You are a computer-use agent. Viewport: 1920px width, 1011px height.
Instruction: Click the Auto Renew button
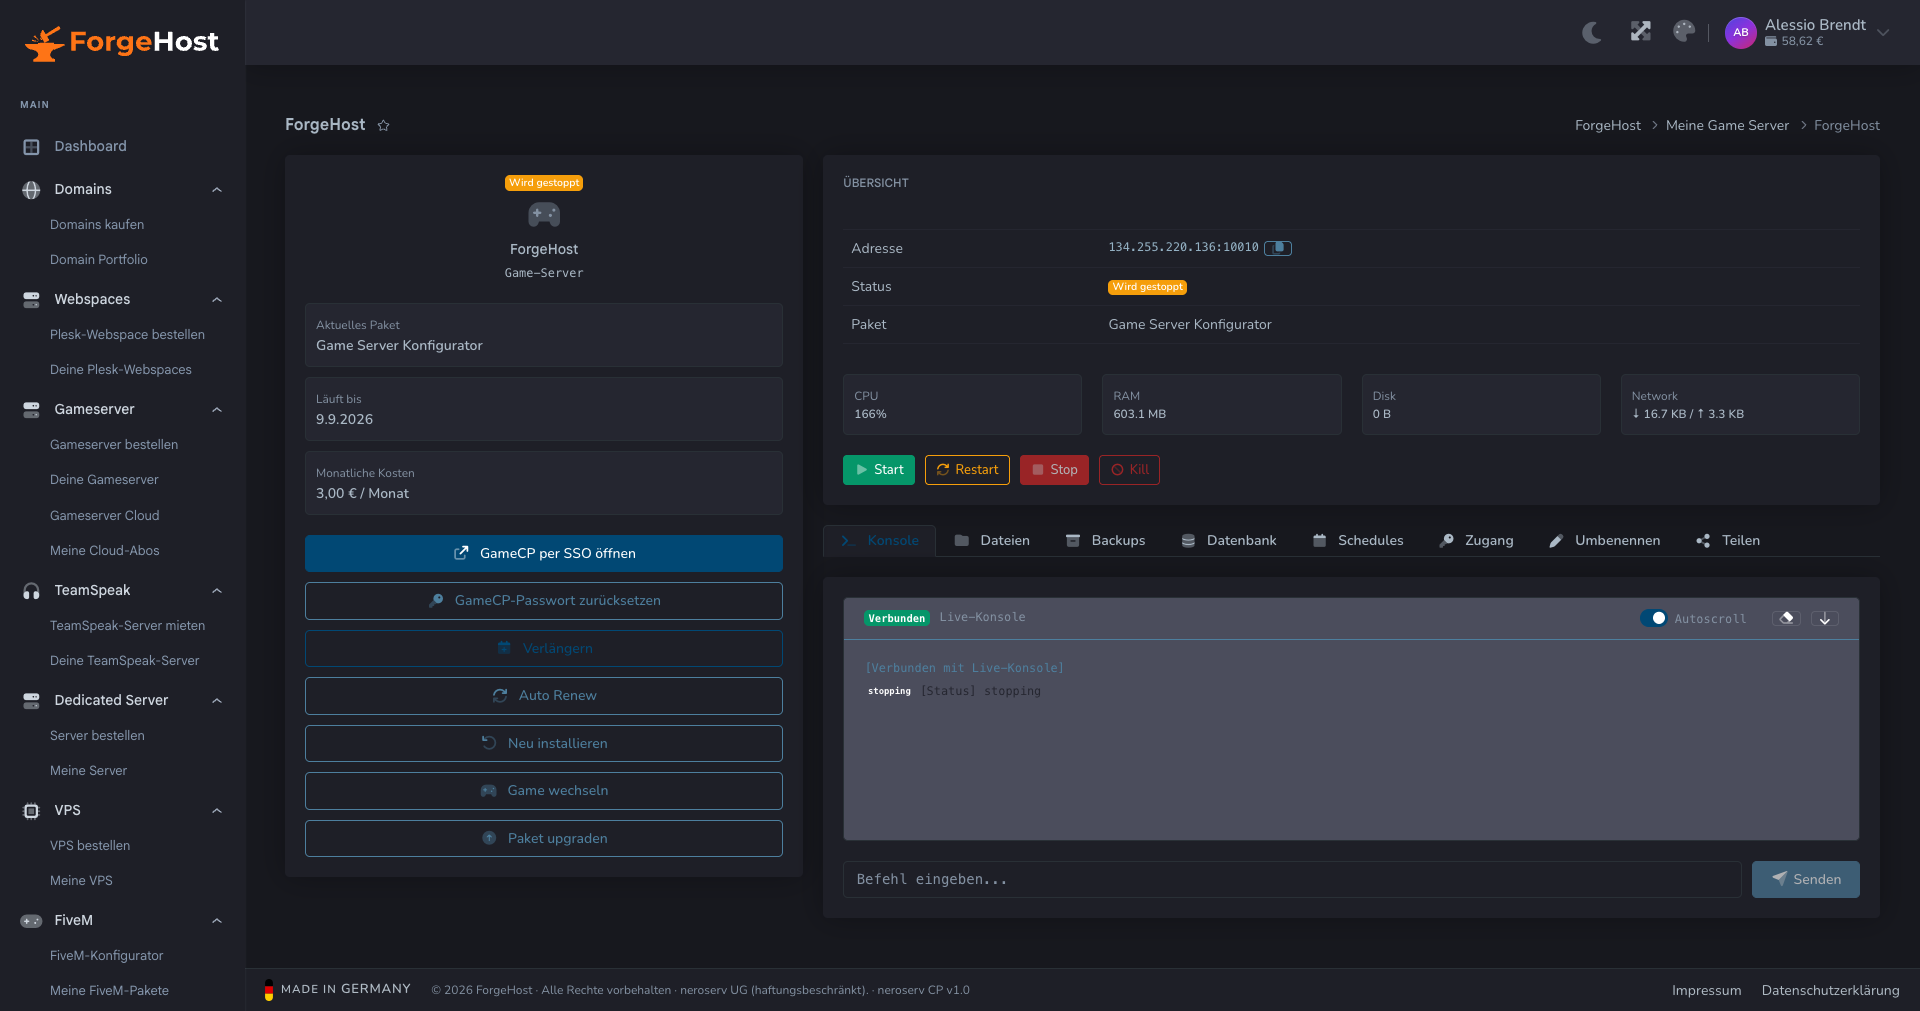coord(544,696)
